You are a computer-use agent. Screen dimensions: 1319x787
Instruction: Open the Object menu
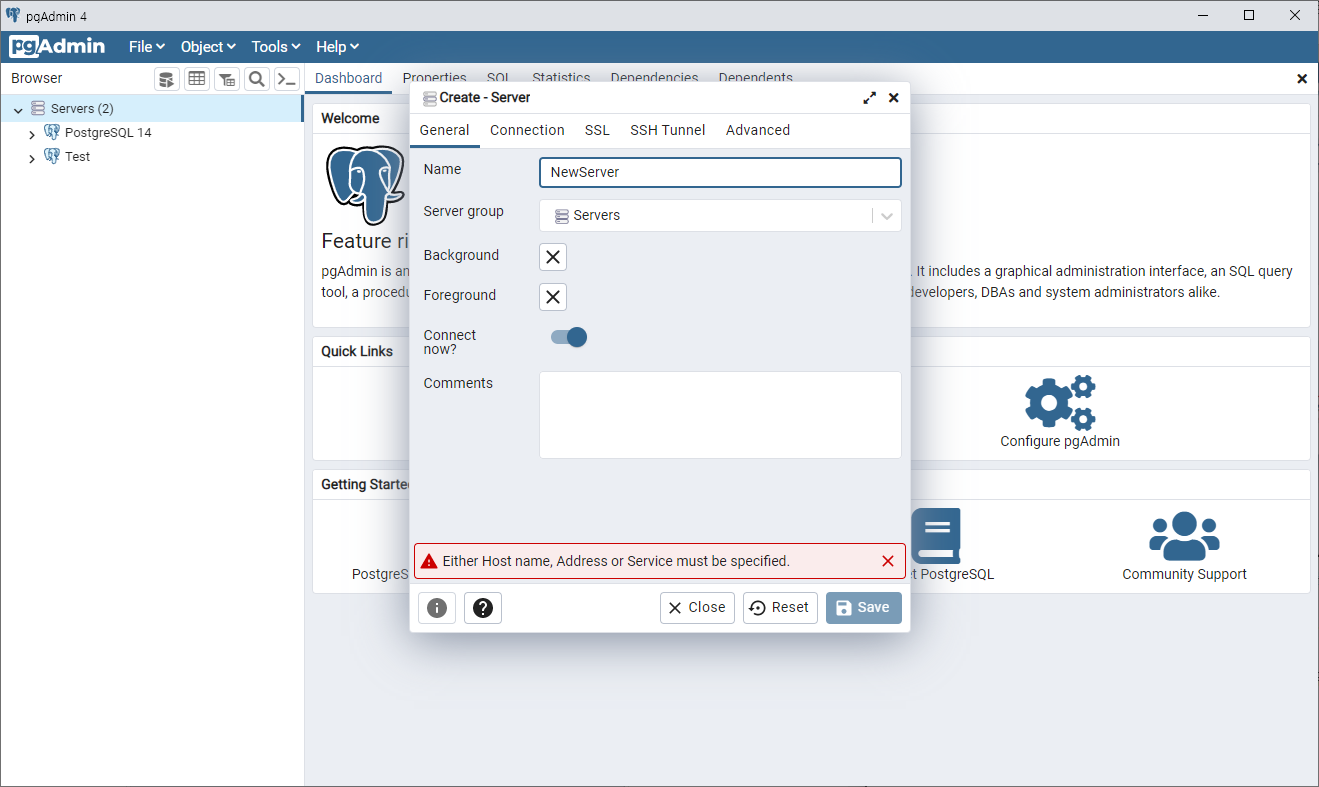click(x=208, y=47)
